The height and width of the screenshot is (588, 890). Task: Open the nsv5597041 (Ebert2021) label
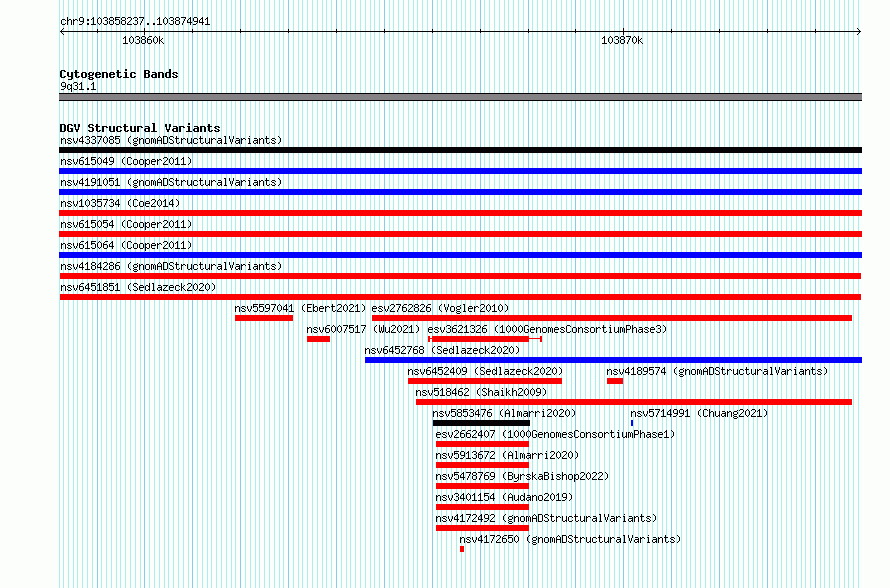pyautogui.click(x=300, y=308)
